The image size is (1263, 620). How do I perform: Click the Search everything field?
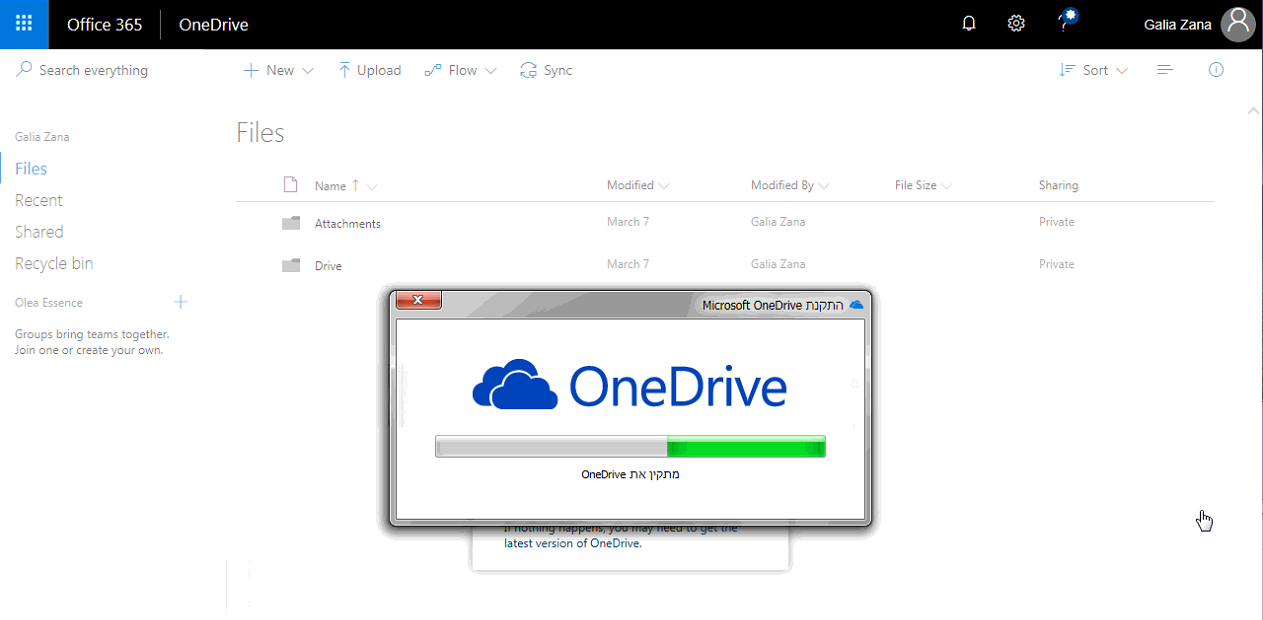[x=92, y=69]
